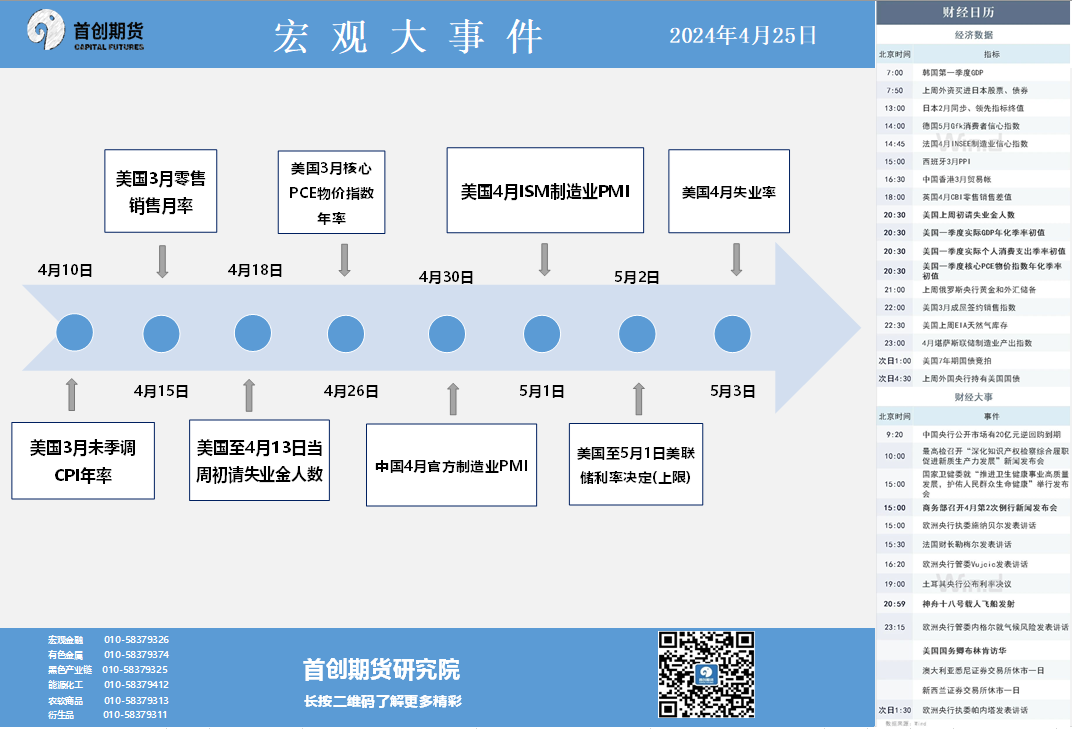Select the 美国3月成屋签约销售指数 row

(x=973, y=308)
